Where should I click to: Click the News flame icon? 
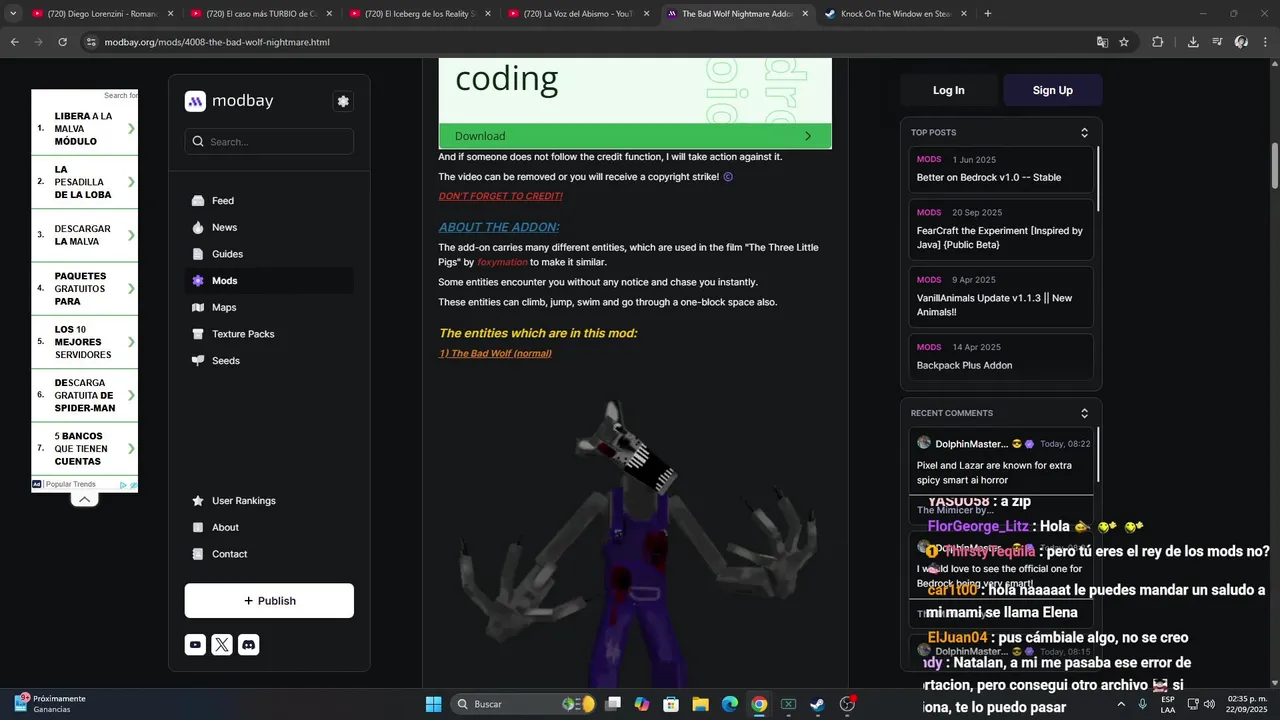point(198,227)
